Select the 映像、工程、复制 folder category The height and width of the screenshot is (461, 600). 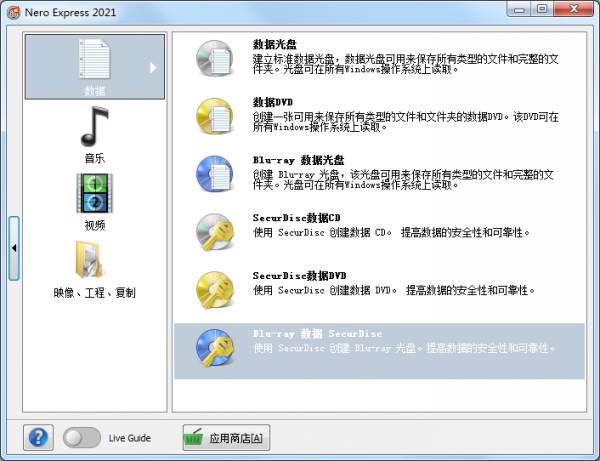pos(94,268)
